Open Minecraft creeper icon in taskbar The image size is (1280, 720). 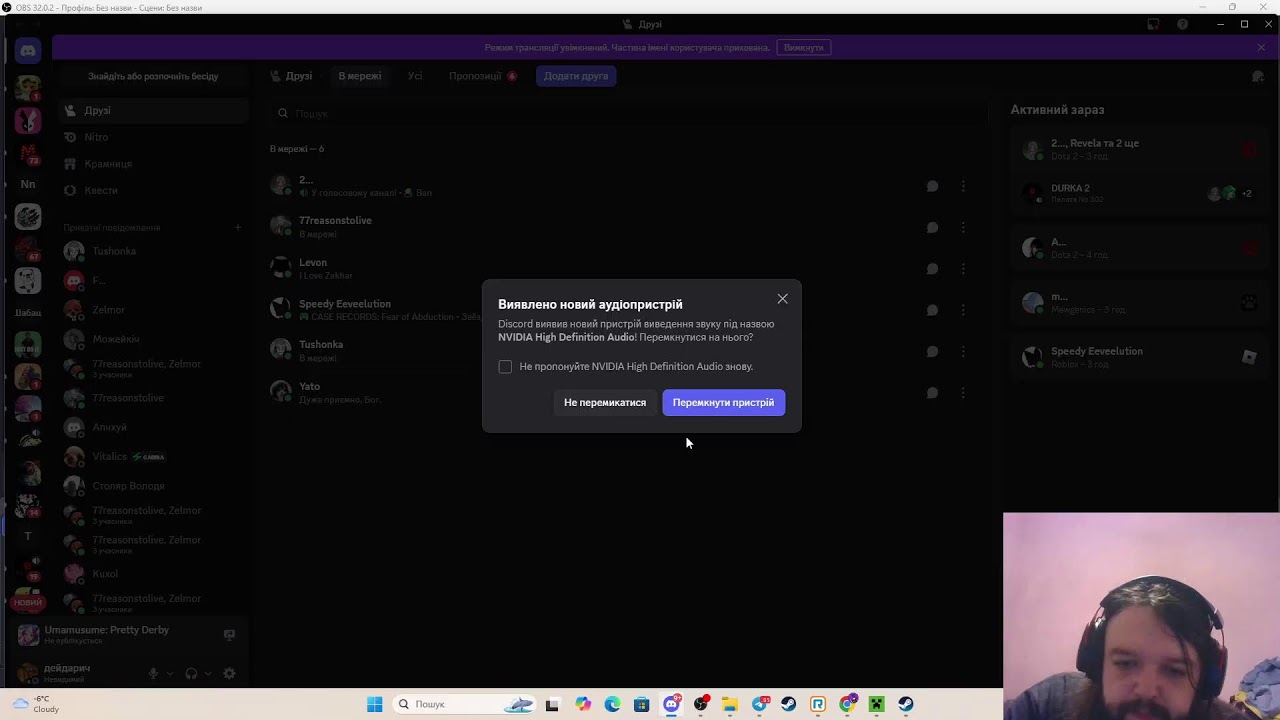coord(877,704)
